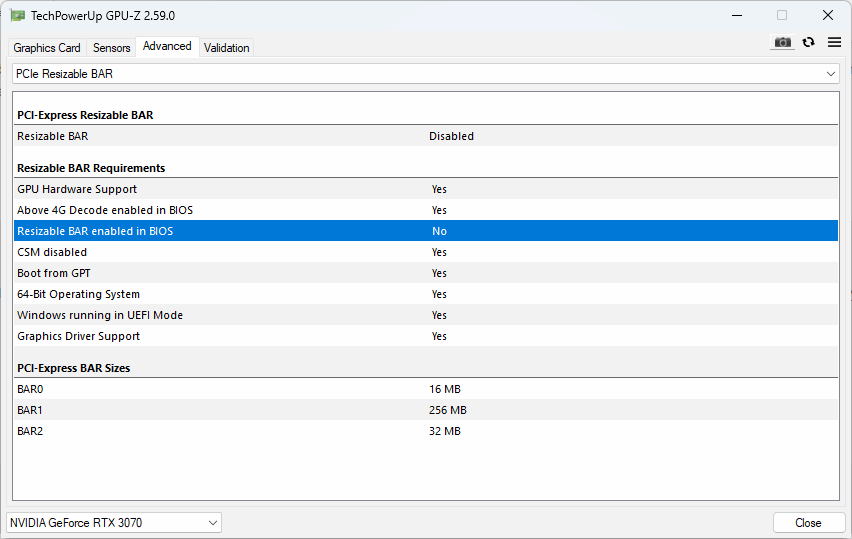Take a screenshot with the camera icon
Viewport: 852px width, 539px height.
(x=782, y=42)
